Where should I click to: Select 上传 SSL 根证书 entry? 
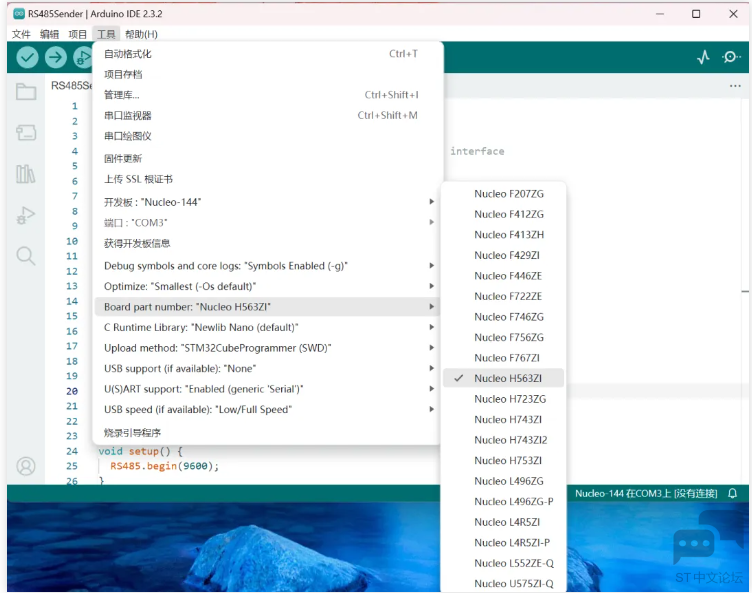pyautogui.click(x=267, y=179)
